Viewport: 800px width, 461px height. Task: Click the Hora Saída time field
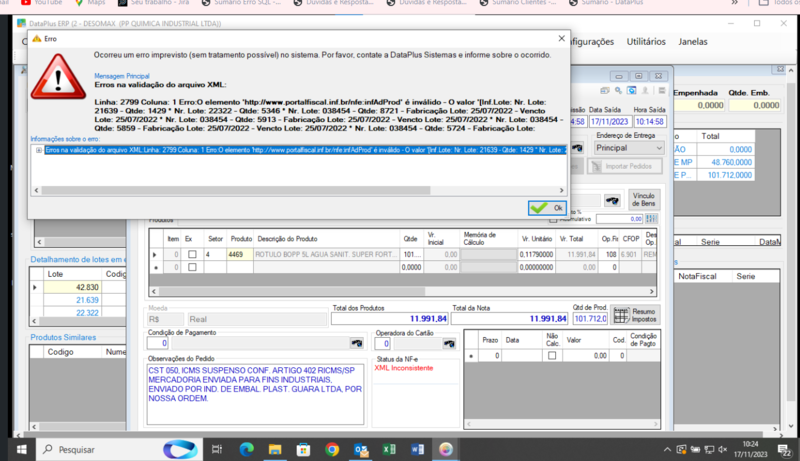coord(650,122)
